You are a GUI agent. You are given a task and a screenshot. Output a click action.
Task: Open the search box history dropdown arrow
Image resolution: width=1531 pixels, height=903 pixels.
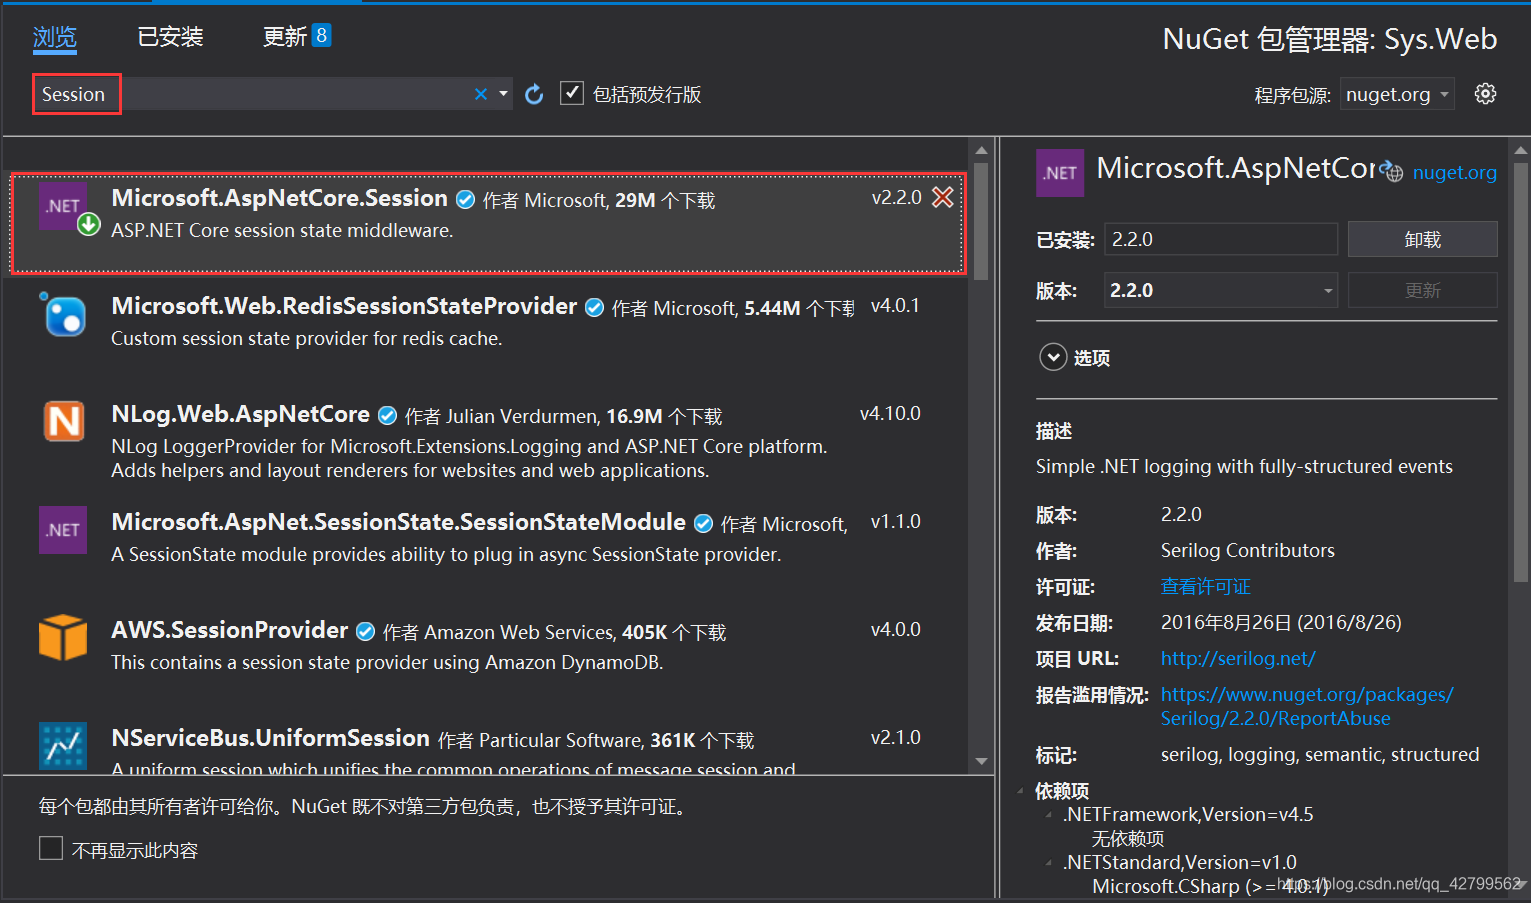tap(503, 94)
